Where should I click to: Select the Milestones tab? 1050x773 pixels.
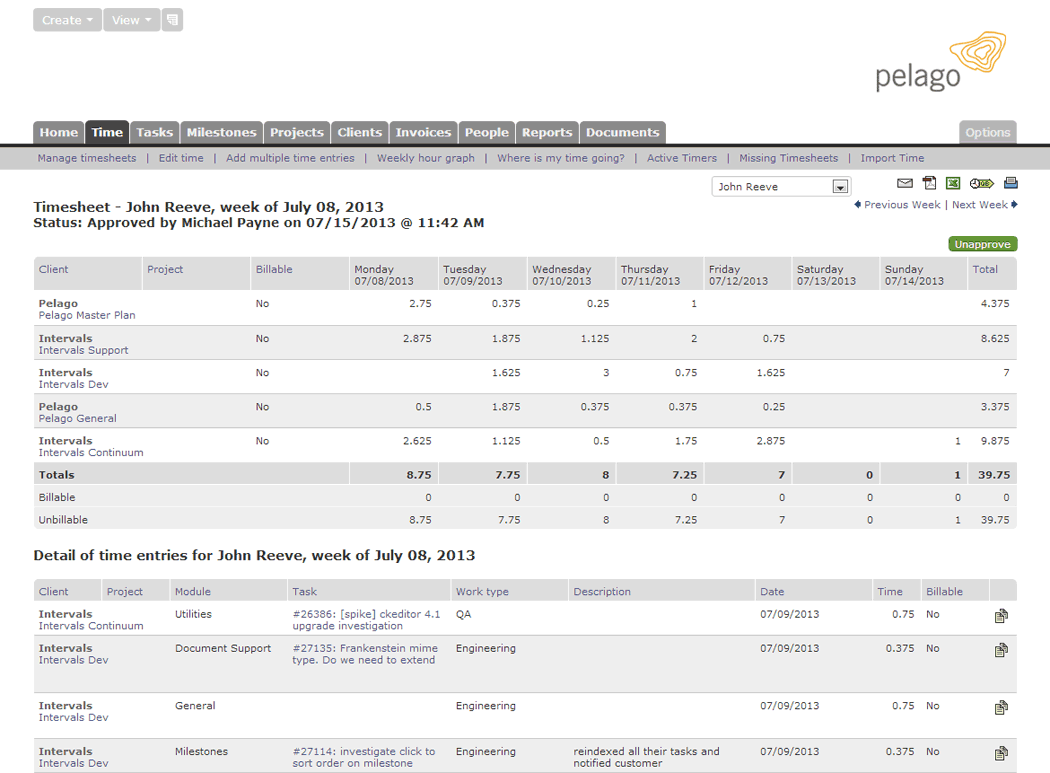coord(221,132)
